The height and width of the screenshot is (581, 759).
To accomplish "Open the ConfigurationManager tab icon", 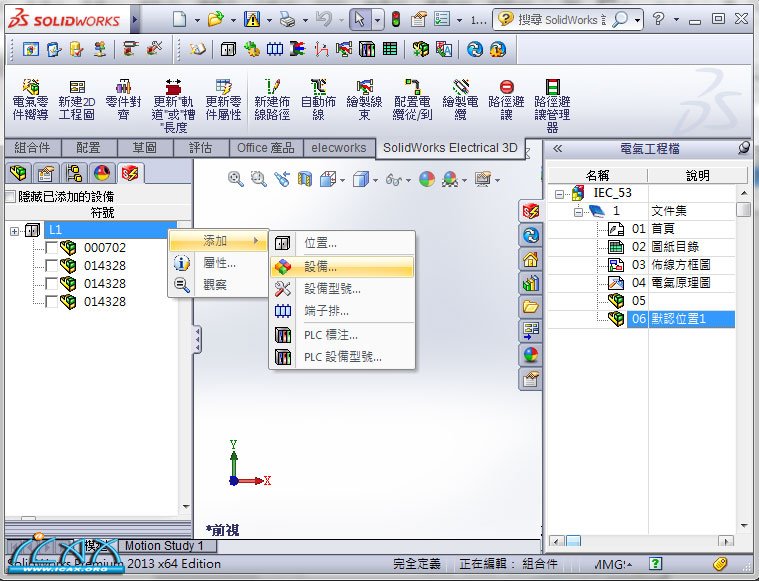I will 74,172.
